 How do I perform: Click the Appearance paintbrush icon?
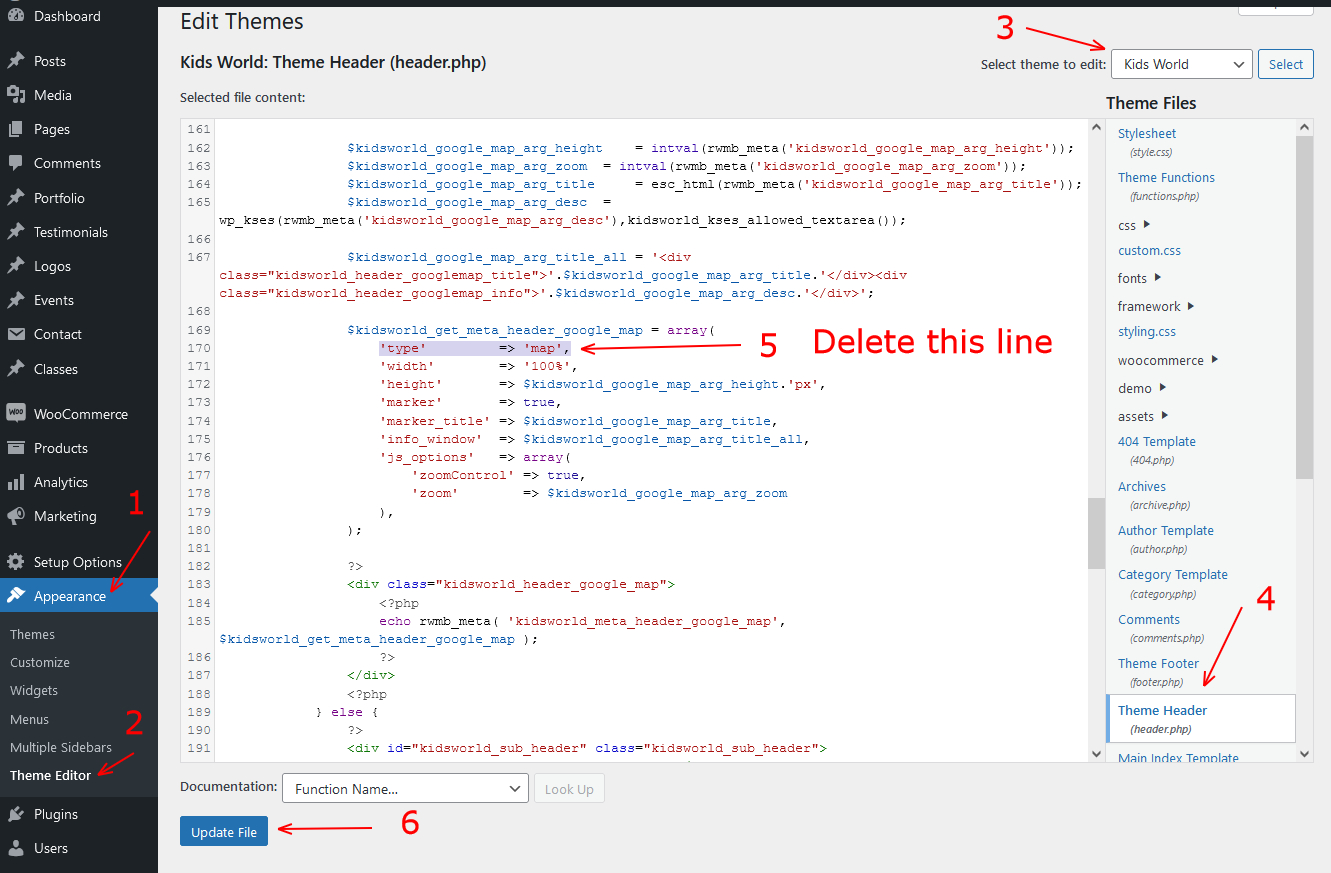click(16, 596)
